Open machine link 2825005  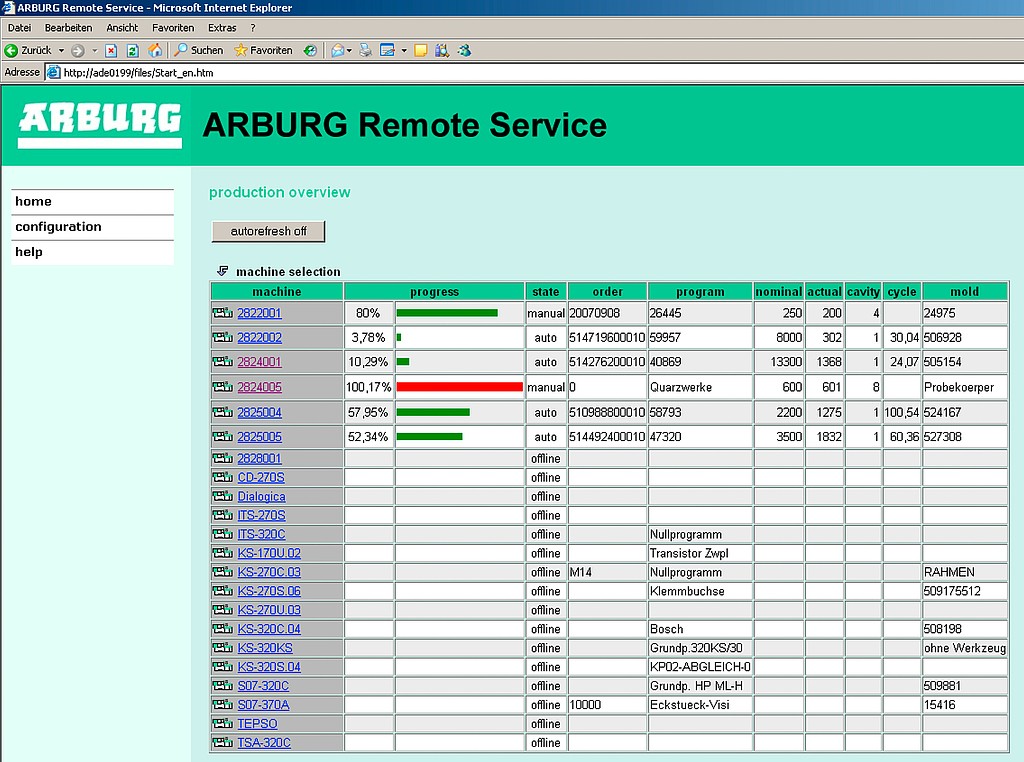click(x=259, y=437)
